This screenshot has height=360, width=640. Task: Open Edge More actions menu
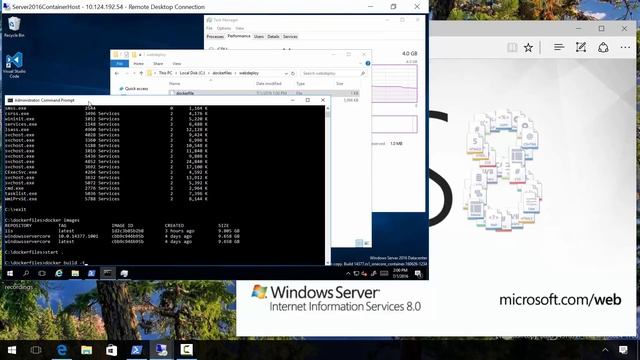[625, 47]
